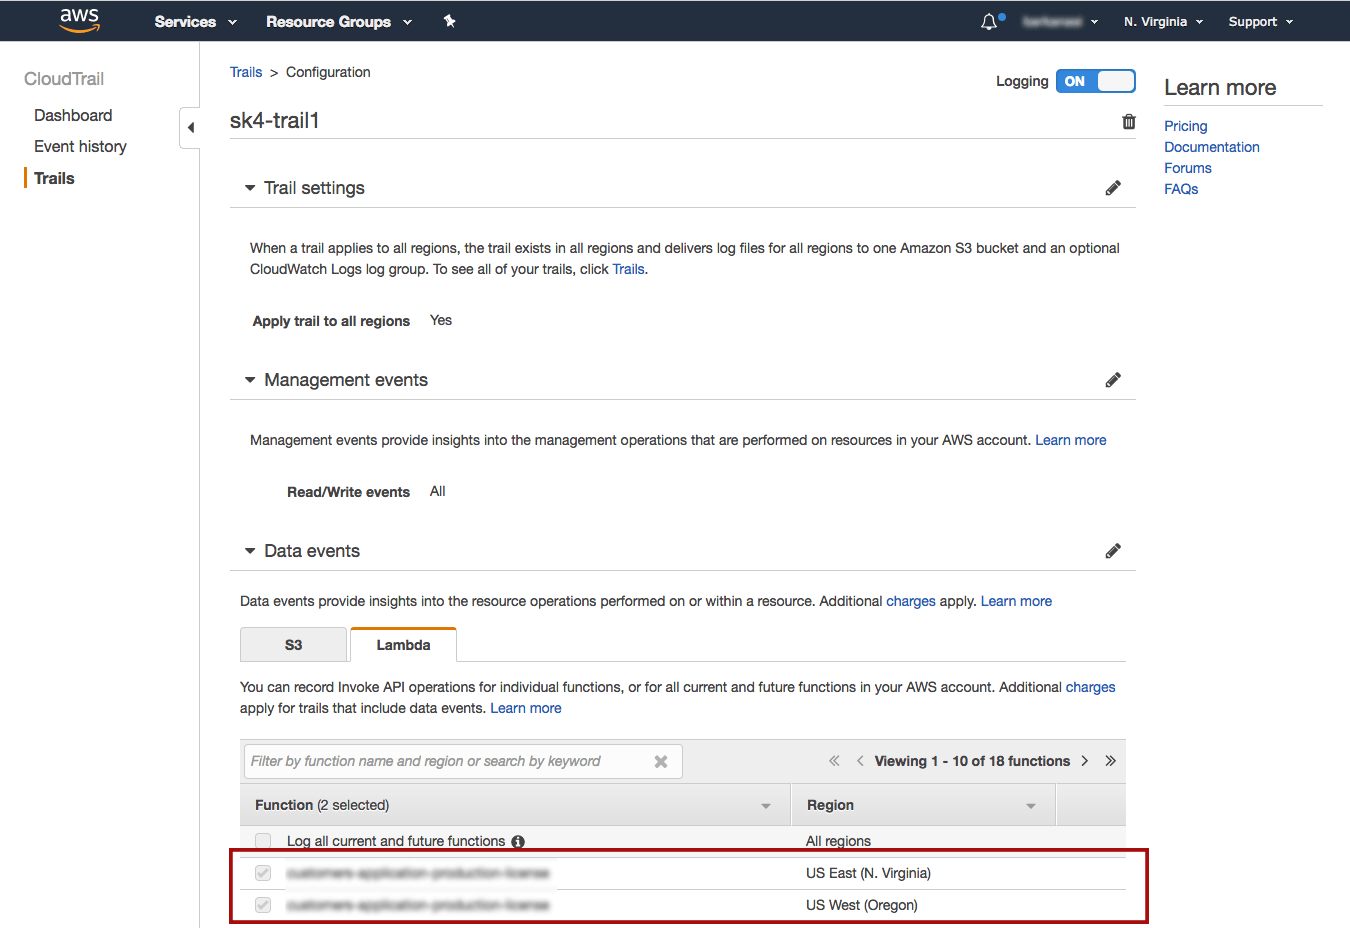Click the CloudTrail sidebar heading
The width and height of the screenshot is (1350, 928).
point(64,79)
